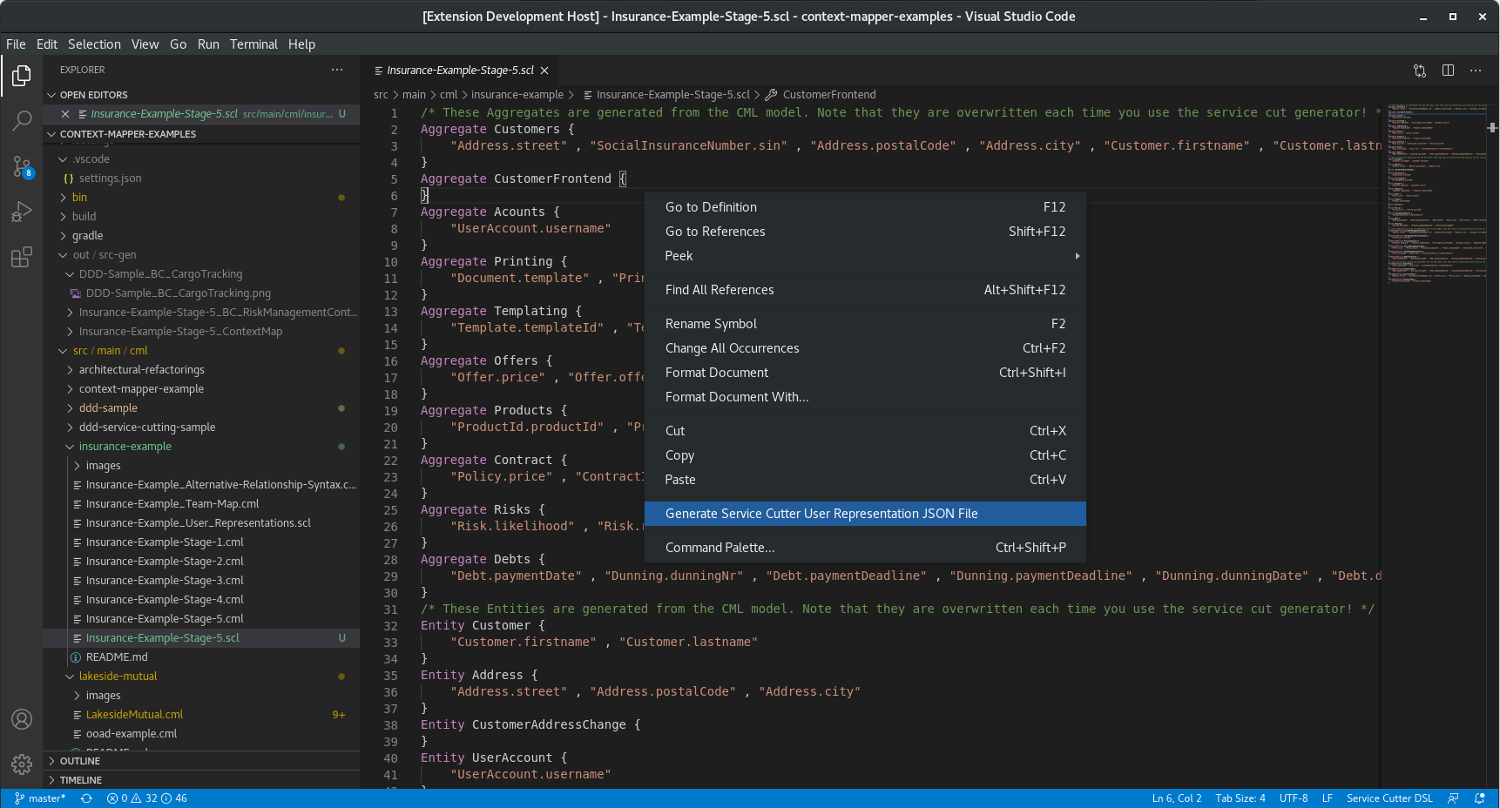Expand the architectural-refactorings folder
The image size is (1500, 808).
click(140, 370)
